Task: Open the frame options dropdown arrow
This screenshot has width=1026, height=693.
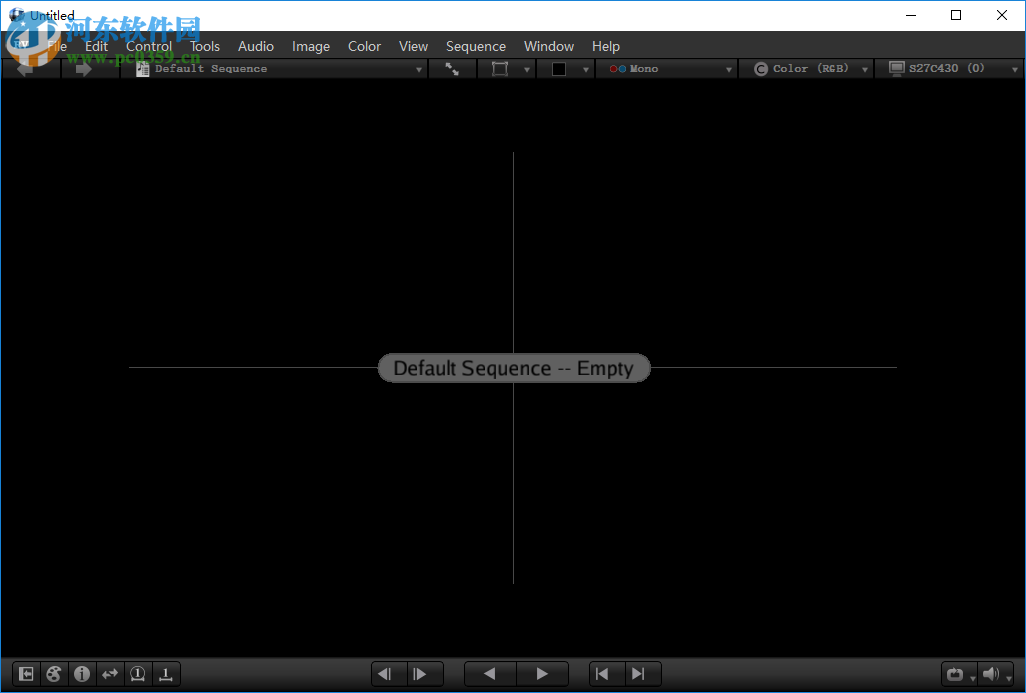Action: 527,69
